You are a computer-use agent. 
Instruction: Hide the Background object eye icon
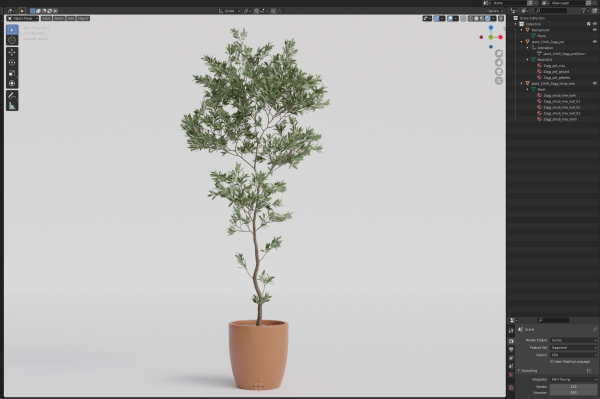point(595,30)
